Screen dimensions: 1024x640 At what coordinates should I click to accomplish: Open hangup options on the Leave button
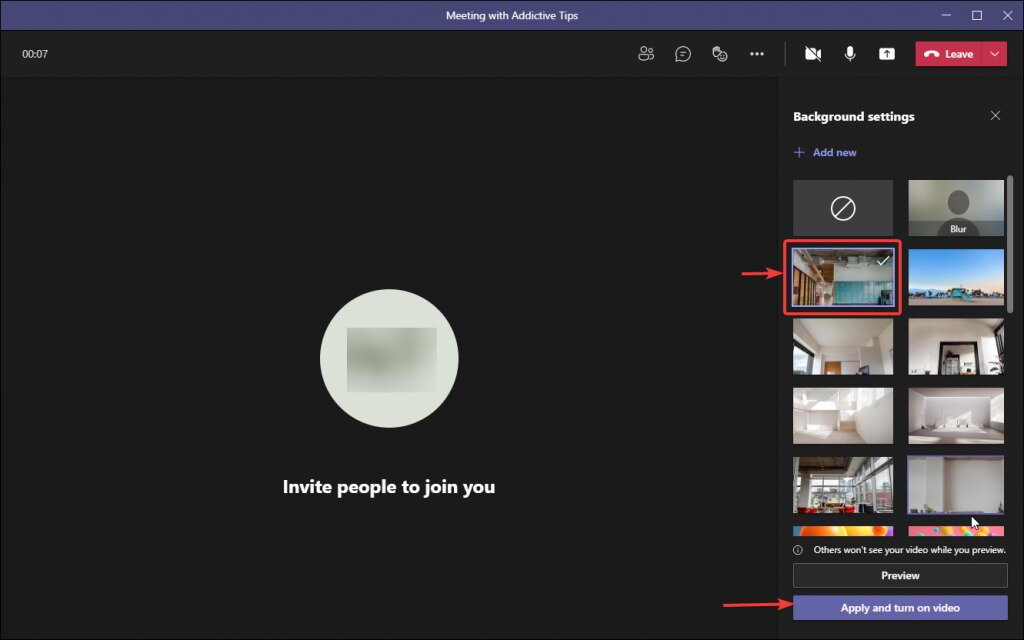[994, 53]
